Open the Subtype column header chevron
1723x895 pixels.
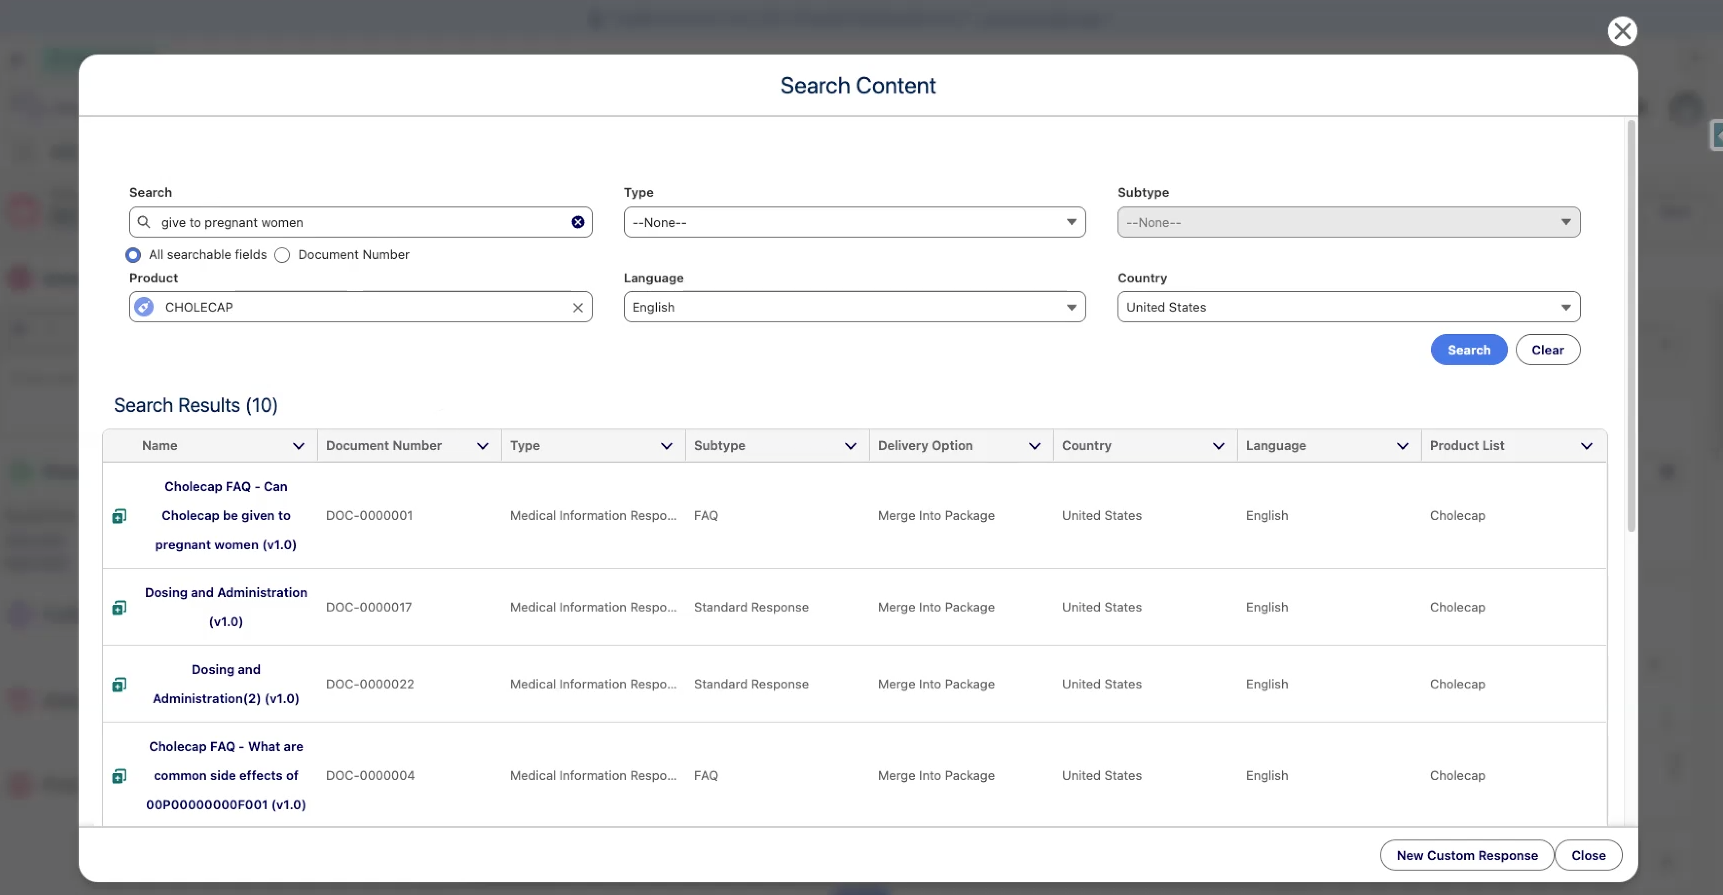pyautogui.click(x=850, y=446)
